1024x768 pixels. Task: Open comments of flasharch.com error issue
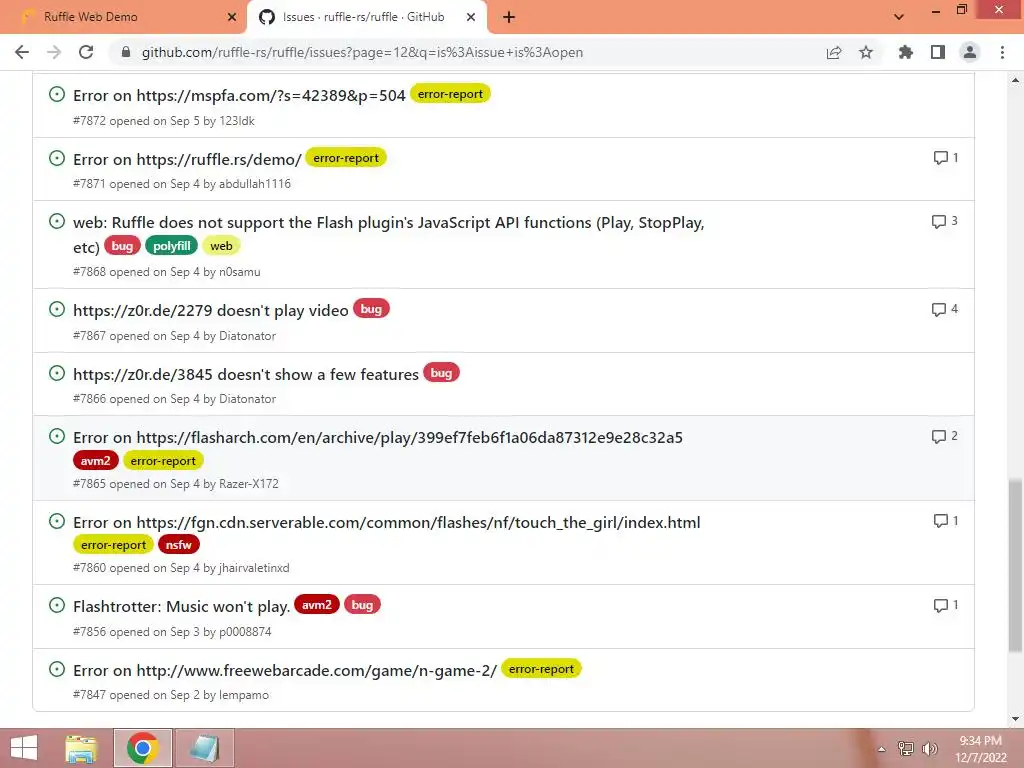[944, 436]
